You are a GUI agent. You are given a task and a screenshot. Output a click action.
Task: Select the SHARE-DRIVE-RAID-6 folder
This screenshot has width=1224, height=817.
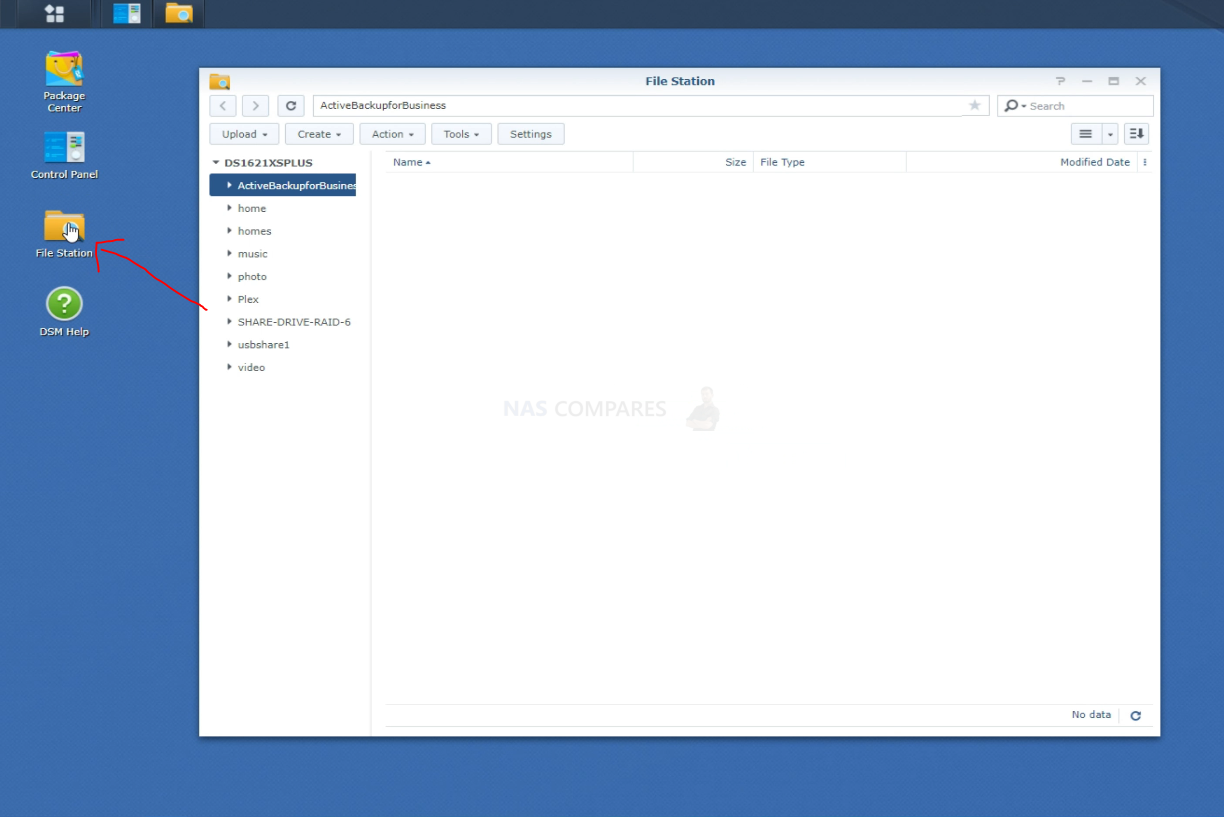(294, 322)
